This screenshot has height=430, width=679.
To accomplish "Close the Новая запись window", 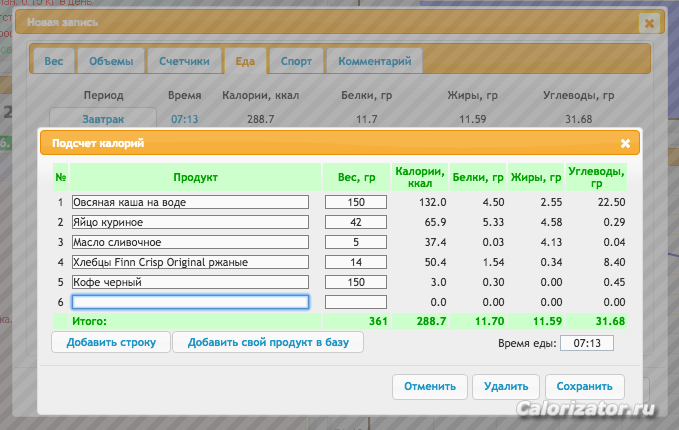I will tap(649, 22).
